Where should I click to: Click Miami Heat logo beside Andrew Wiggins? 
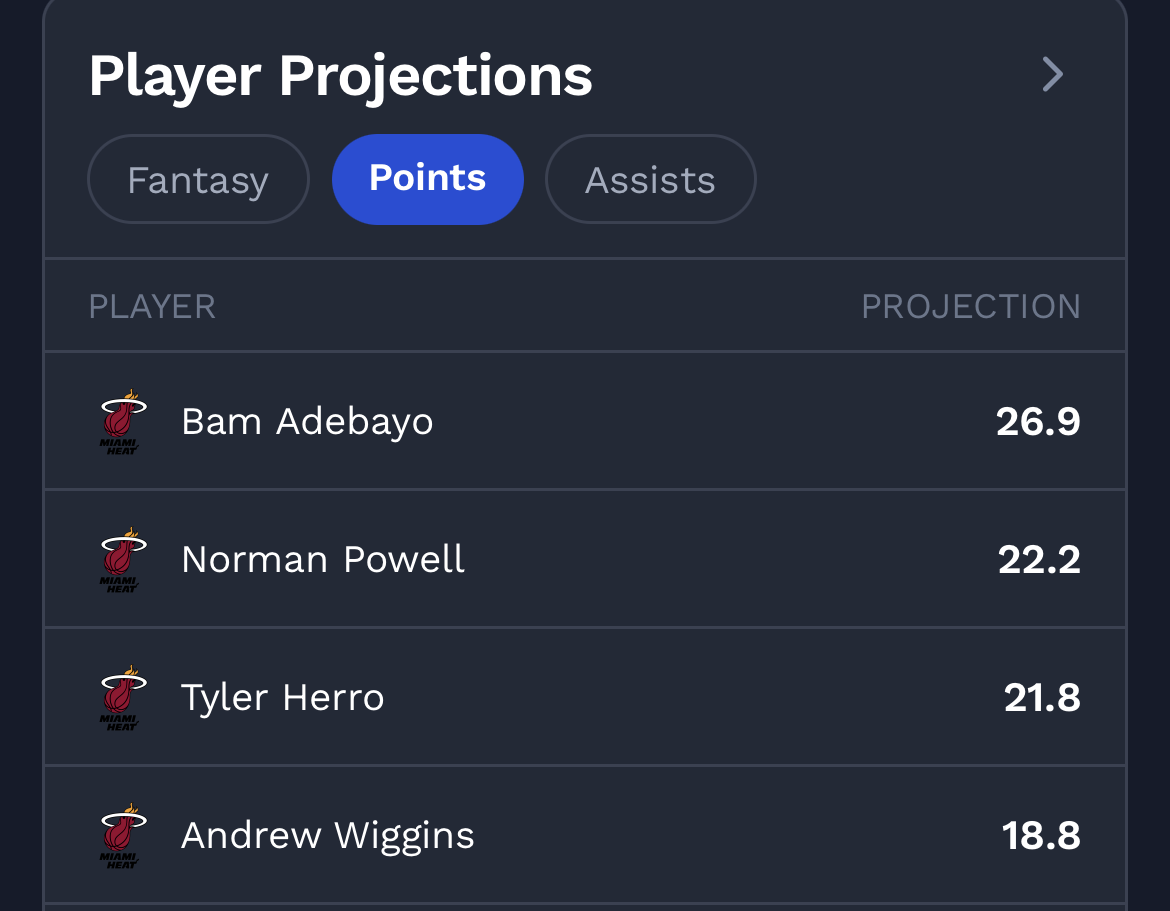(x=122, y=836)
